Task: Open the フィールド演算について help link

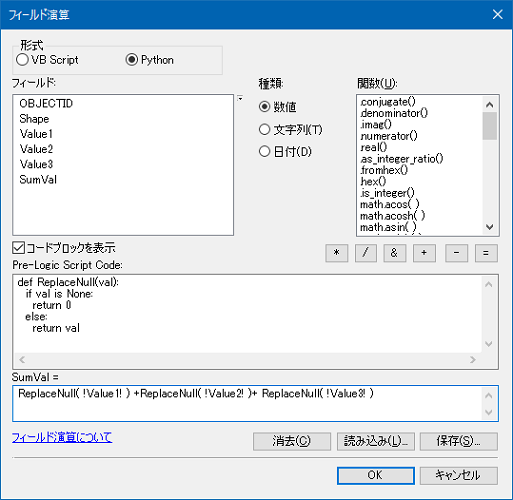Action: [x=62, y=437]
